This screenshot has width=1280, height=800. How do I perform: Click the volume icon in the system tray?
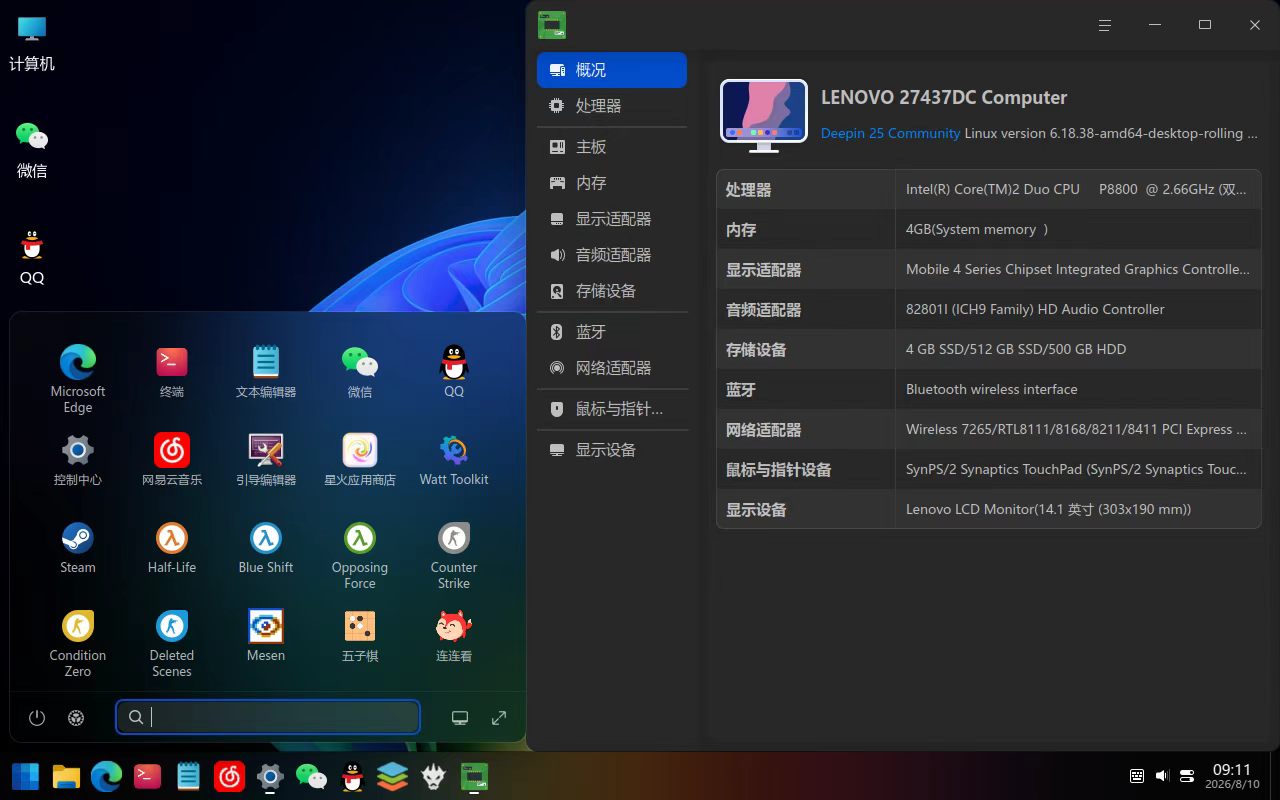pos(1162,776)
